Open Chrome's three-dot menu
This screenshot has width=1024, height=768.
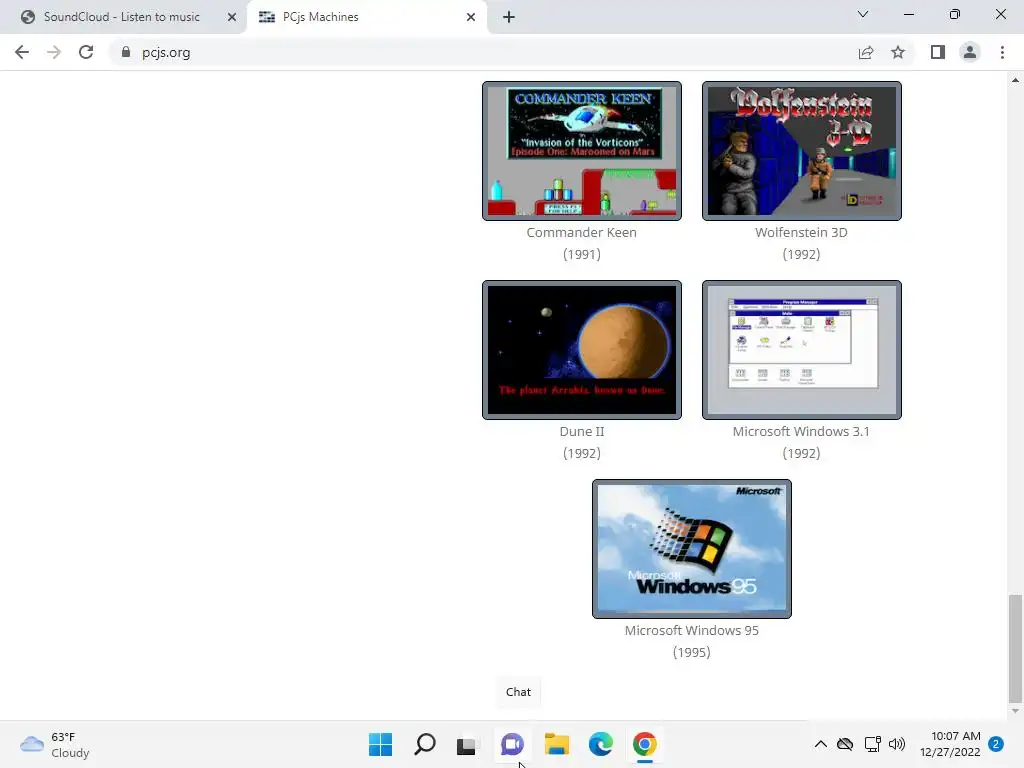point(1002,52)
